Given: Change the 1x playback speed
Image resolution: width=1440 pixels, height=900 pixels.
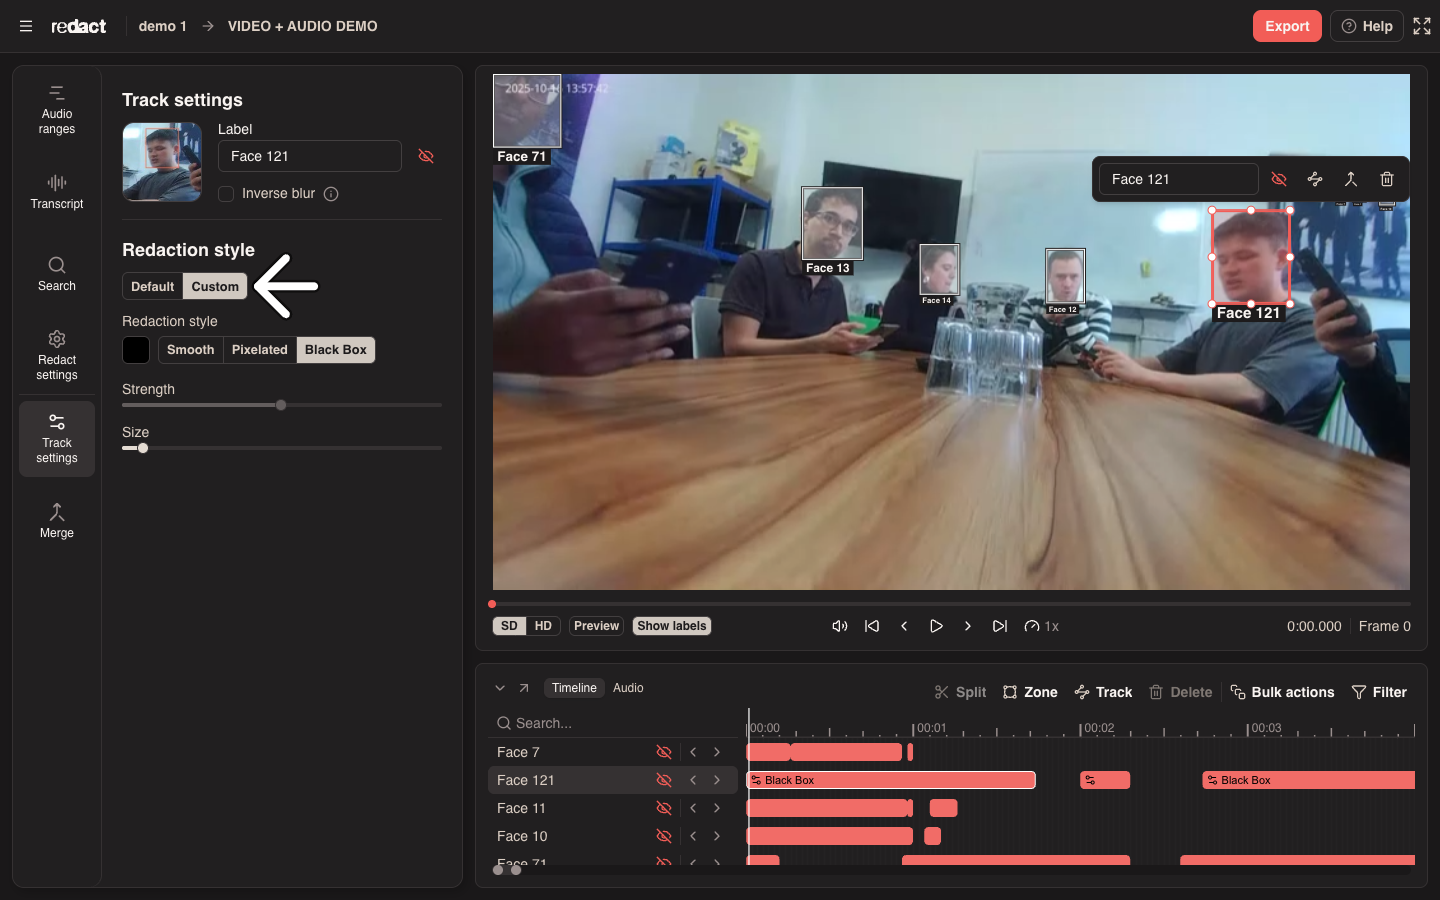Looking at the screenshot, I should point(1042,626).
